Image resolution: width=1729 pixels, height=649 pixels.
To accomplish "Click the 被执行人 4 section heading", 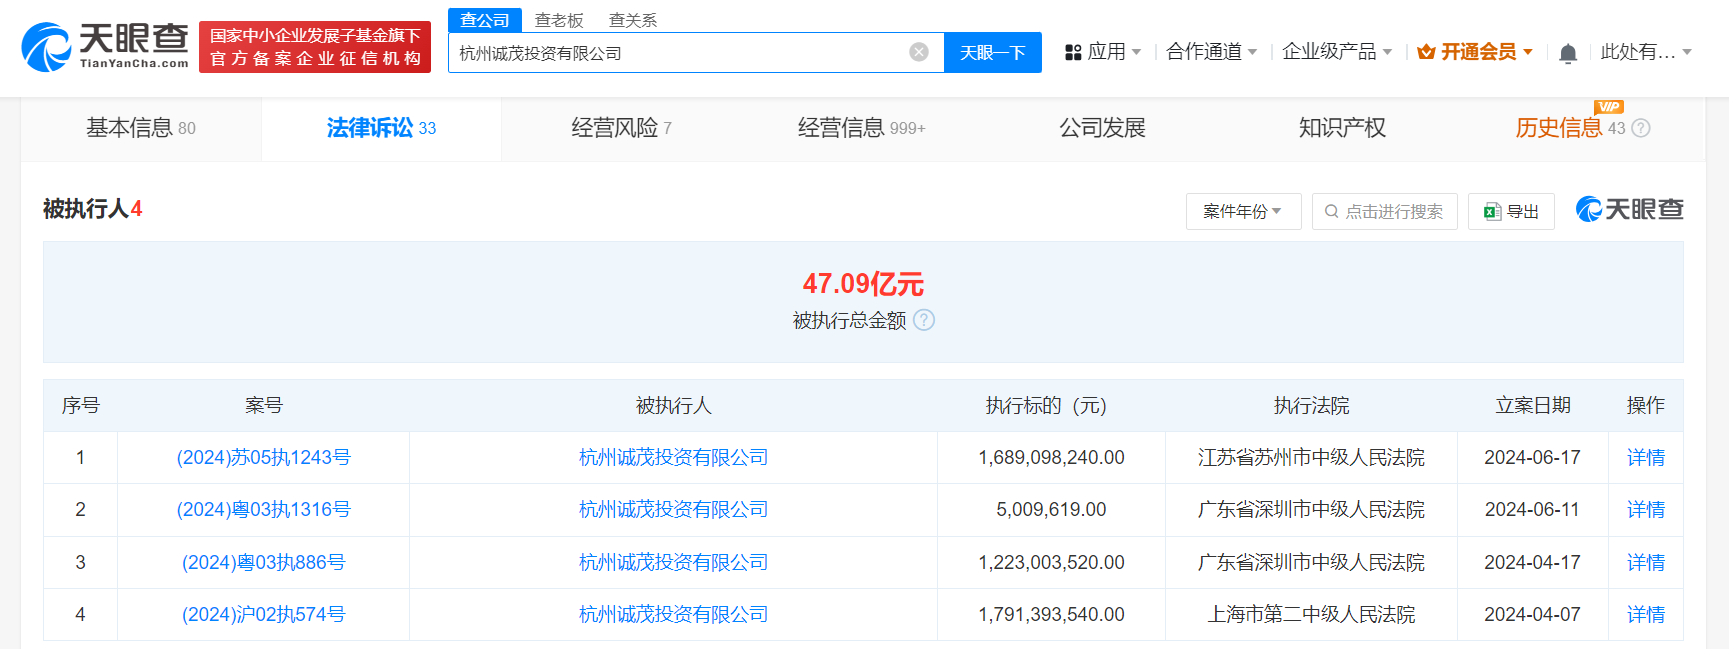I will click(x=93, y=209).
